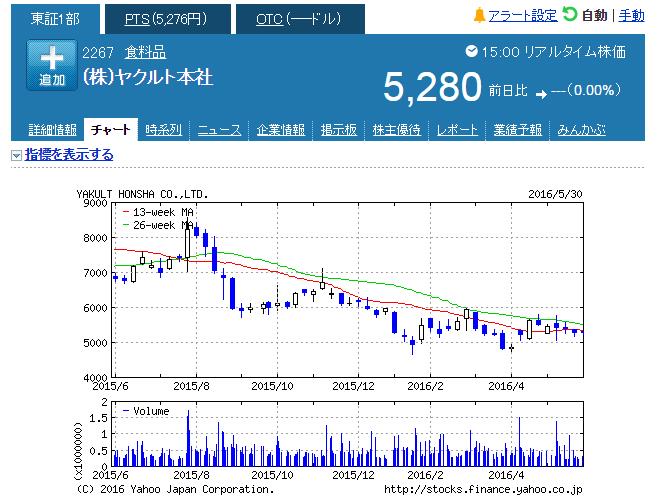
Task: Click the stocks.finance.yahoo.co.jp URL text
Action: pos(483,489)
